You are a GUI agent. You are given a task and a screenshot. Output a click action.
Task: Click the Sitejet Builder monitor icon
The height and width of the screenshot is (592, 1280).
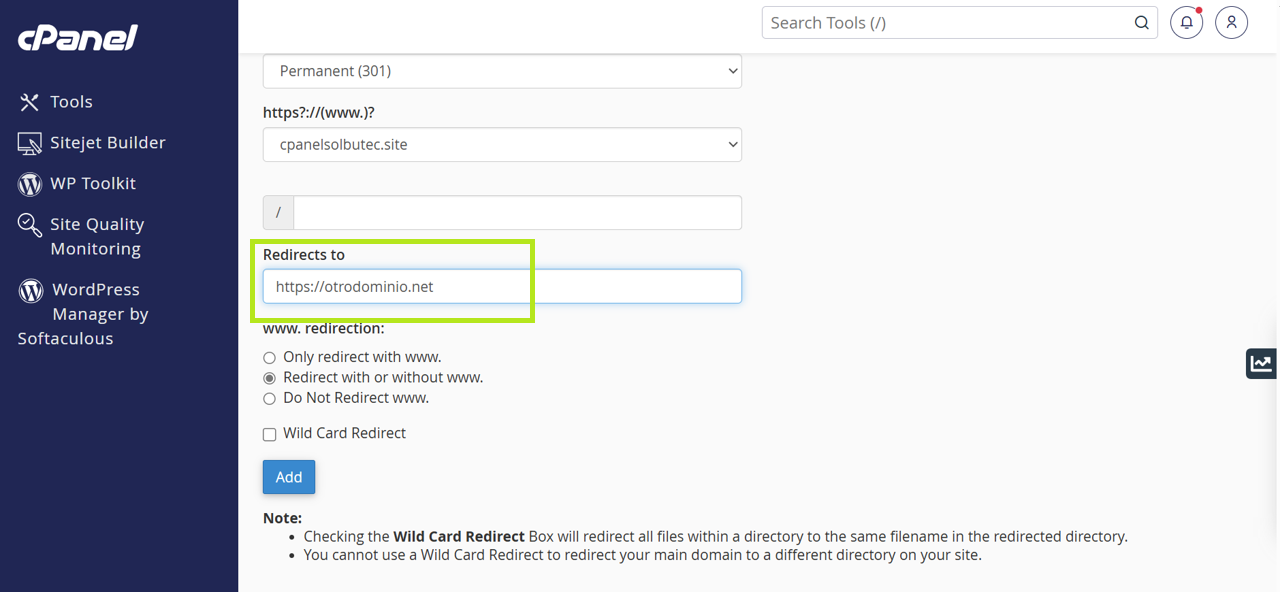coord(29,143)
